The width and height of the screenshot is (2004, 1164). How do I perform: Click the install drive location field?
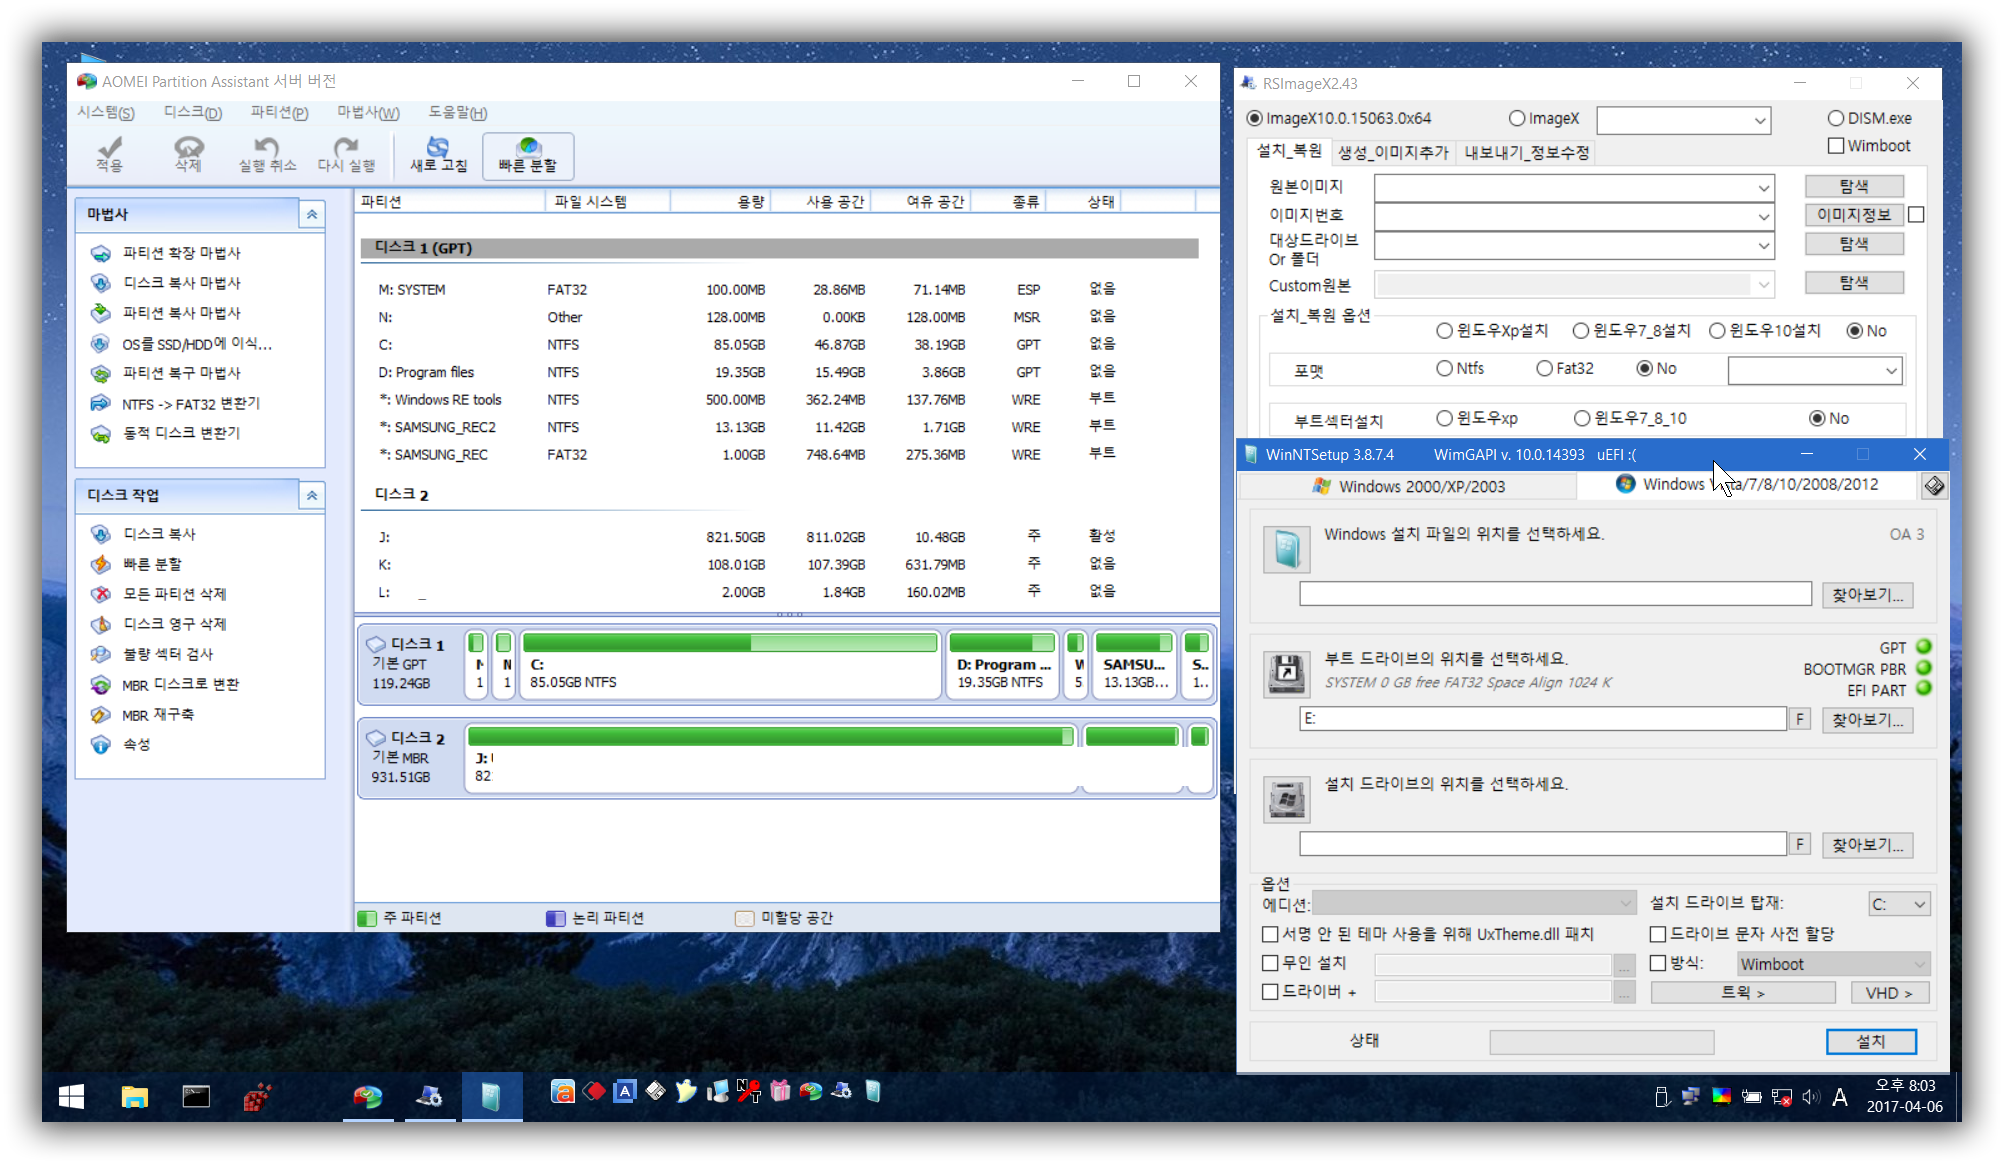coord(1543,844)
